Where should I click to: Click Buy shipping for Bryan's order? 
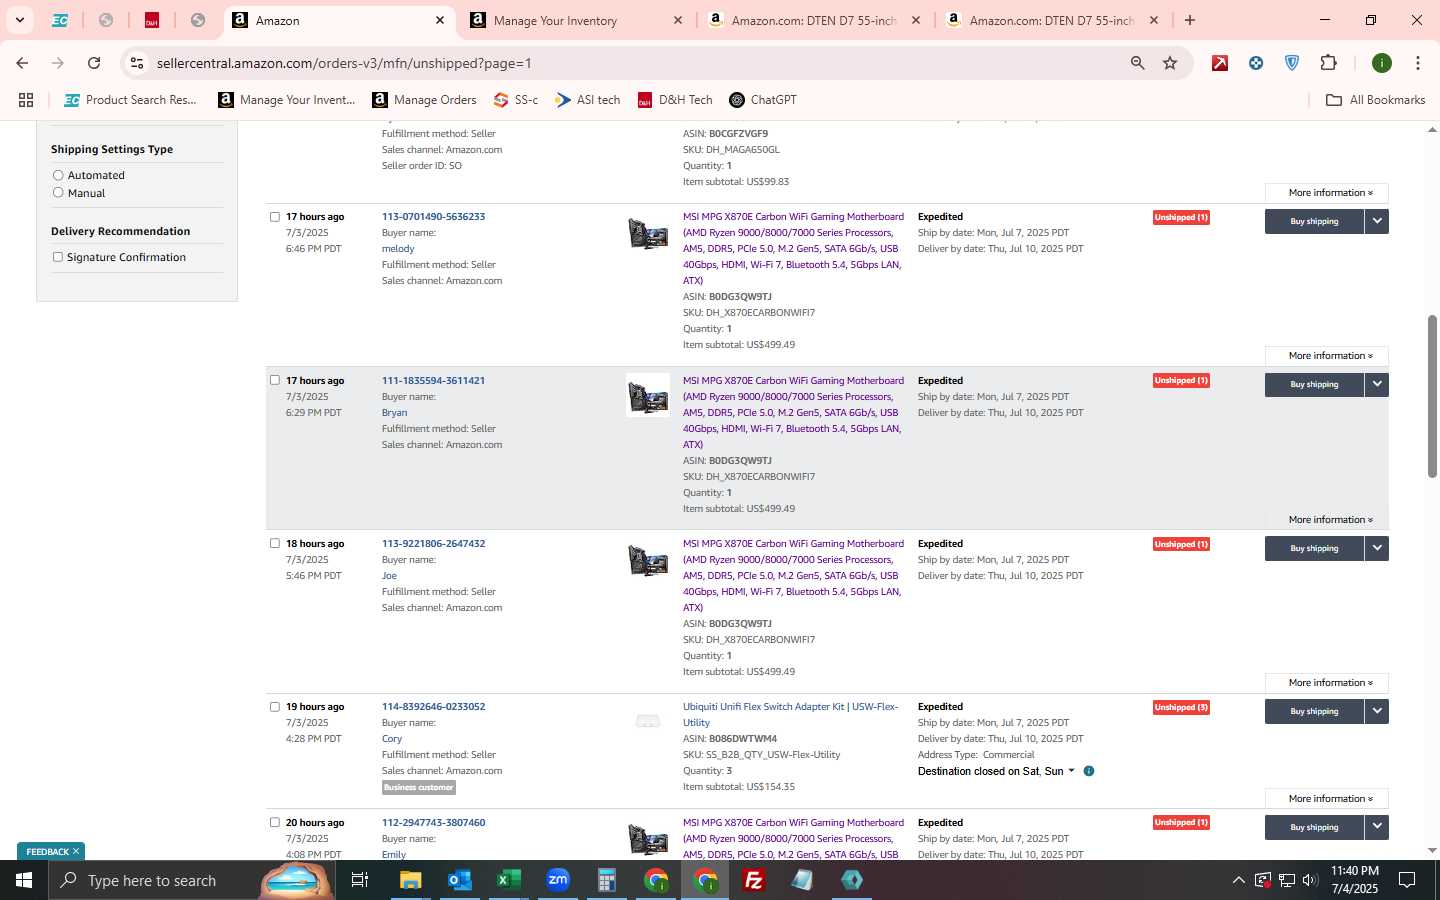tap(1314, 384)
